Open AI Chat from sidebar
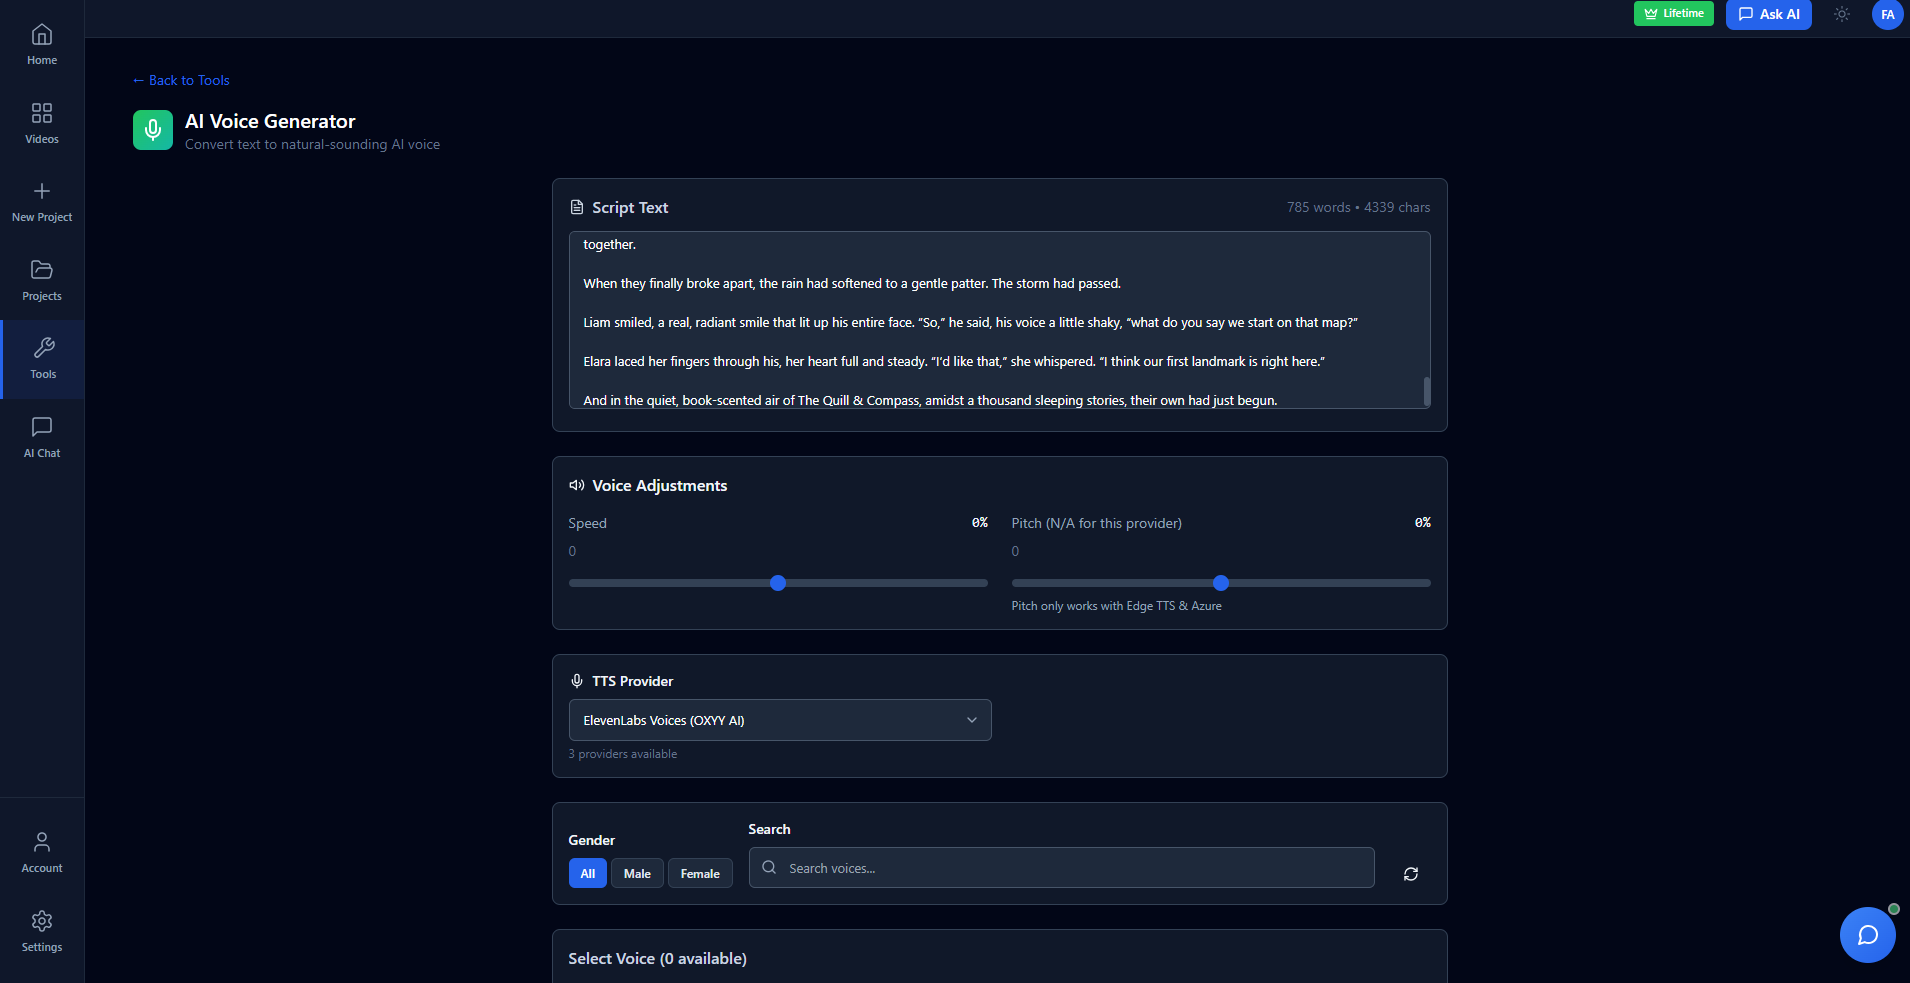The width and height of the screenshot is (1910, 983). coord(42,438)
